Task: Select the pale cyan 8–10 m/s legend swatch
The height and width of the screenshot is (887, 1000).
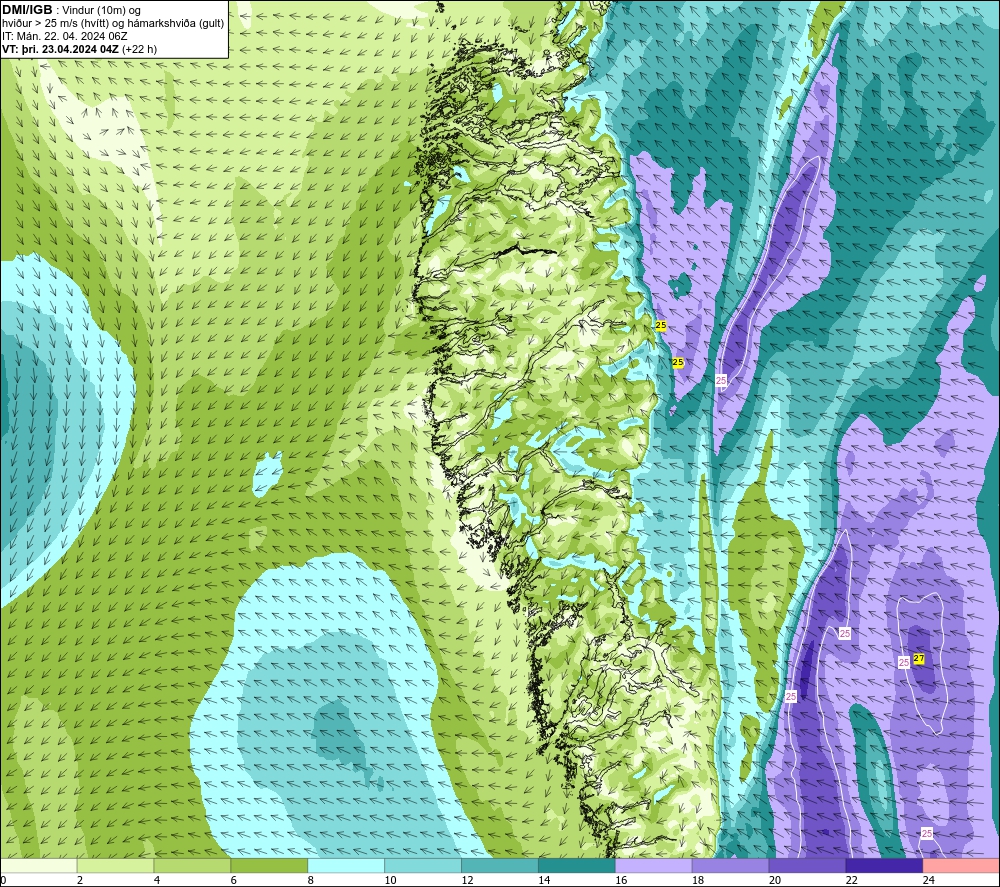Action: 346,865
